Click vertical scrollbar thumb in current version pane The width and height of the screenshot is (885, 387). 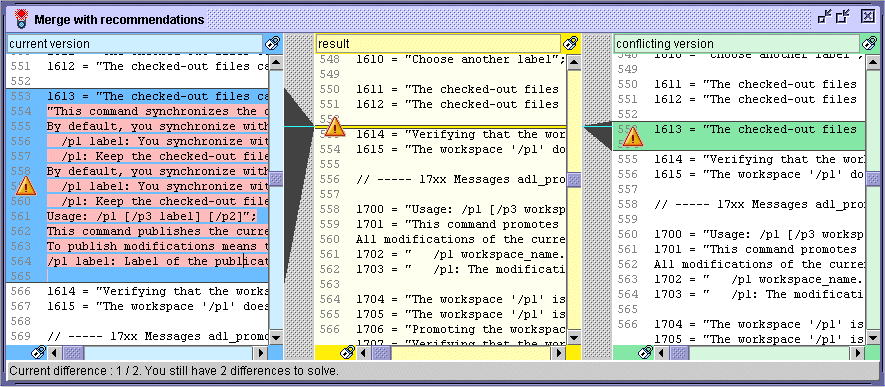click(275, 179)
